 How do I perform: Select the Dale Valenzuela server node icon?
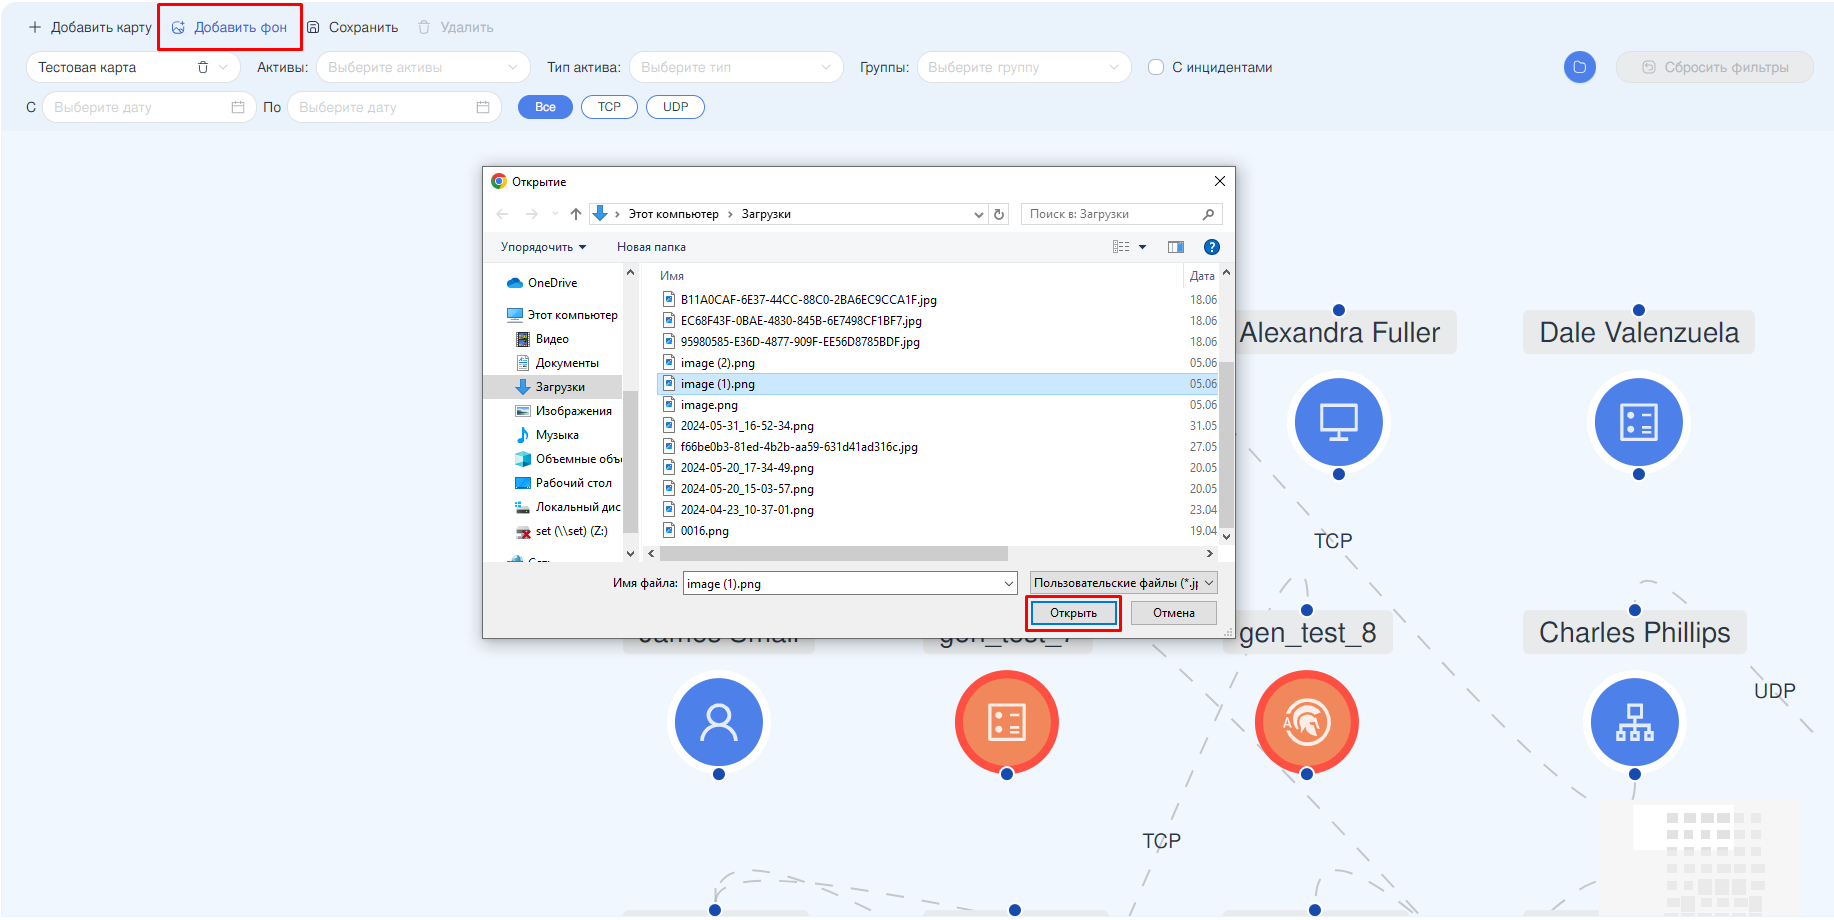(1638, 422)
